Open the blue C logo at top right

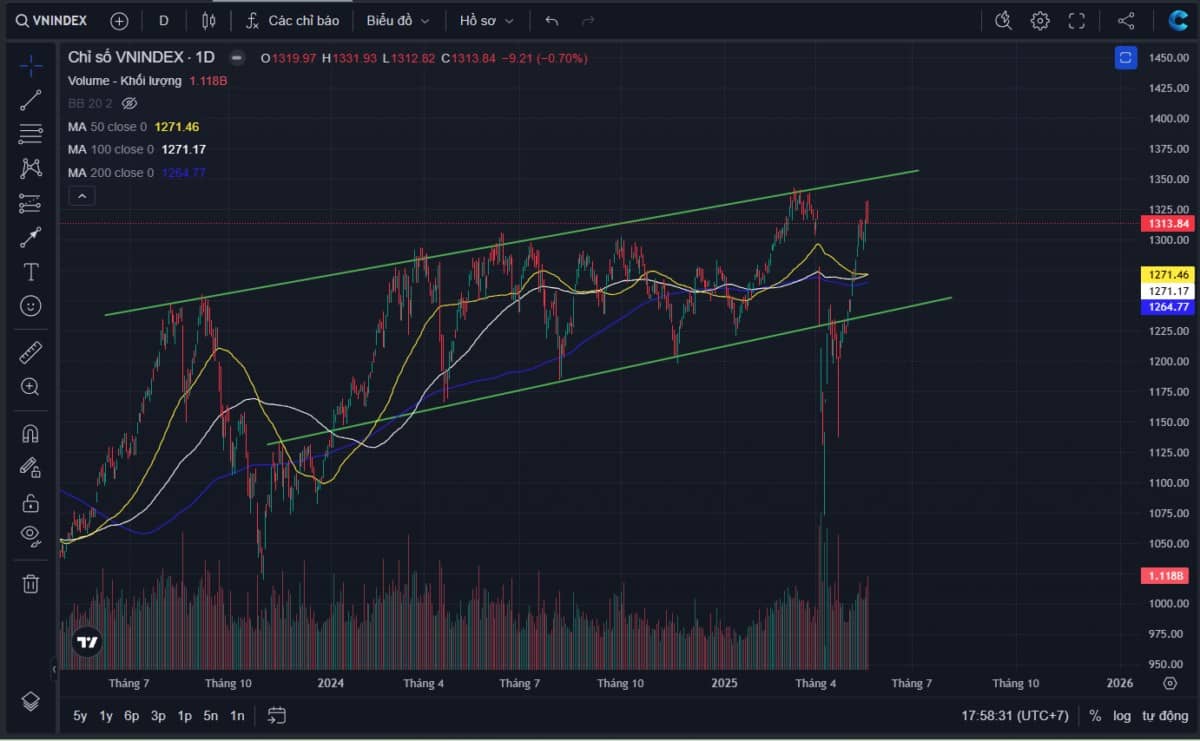tap(1178, 20)
